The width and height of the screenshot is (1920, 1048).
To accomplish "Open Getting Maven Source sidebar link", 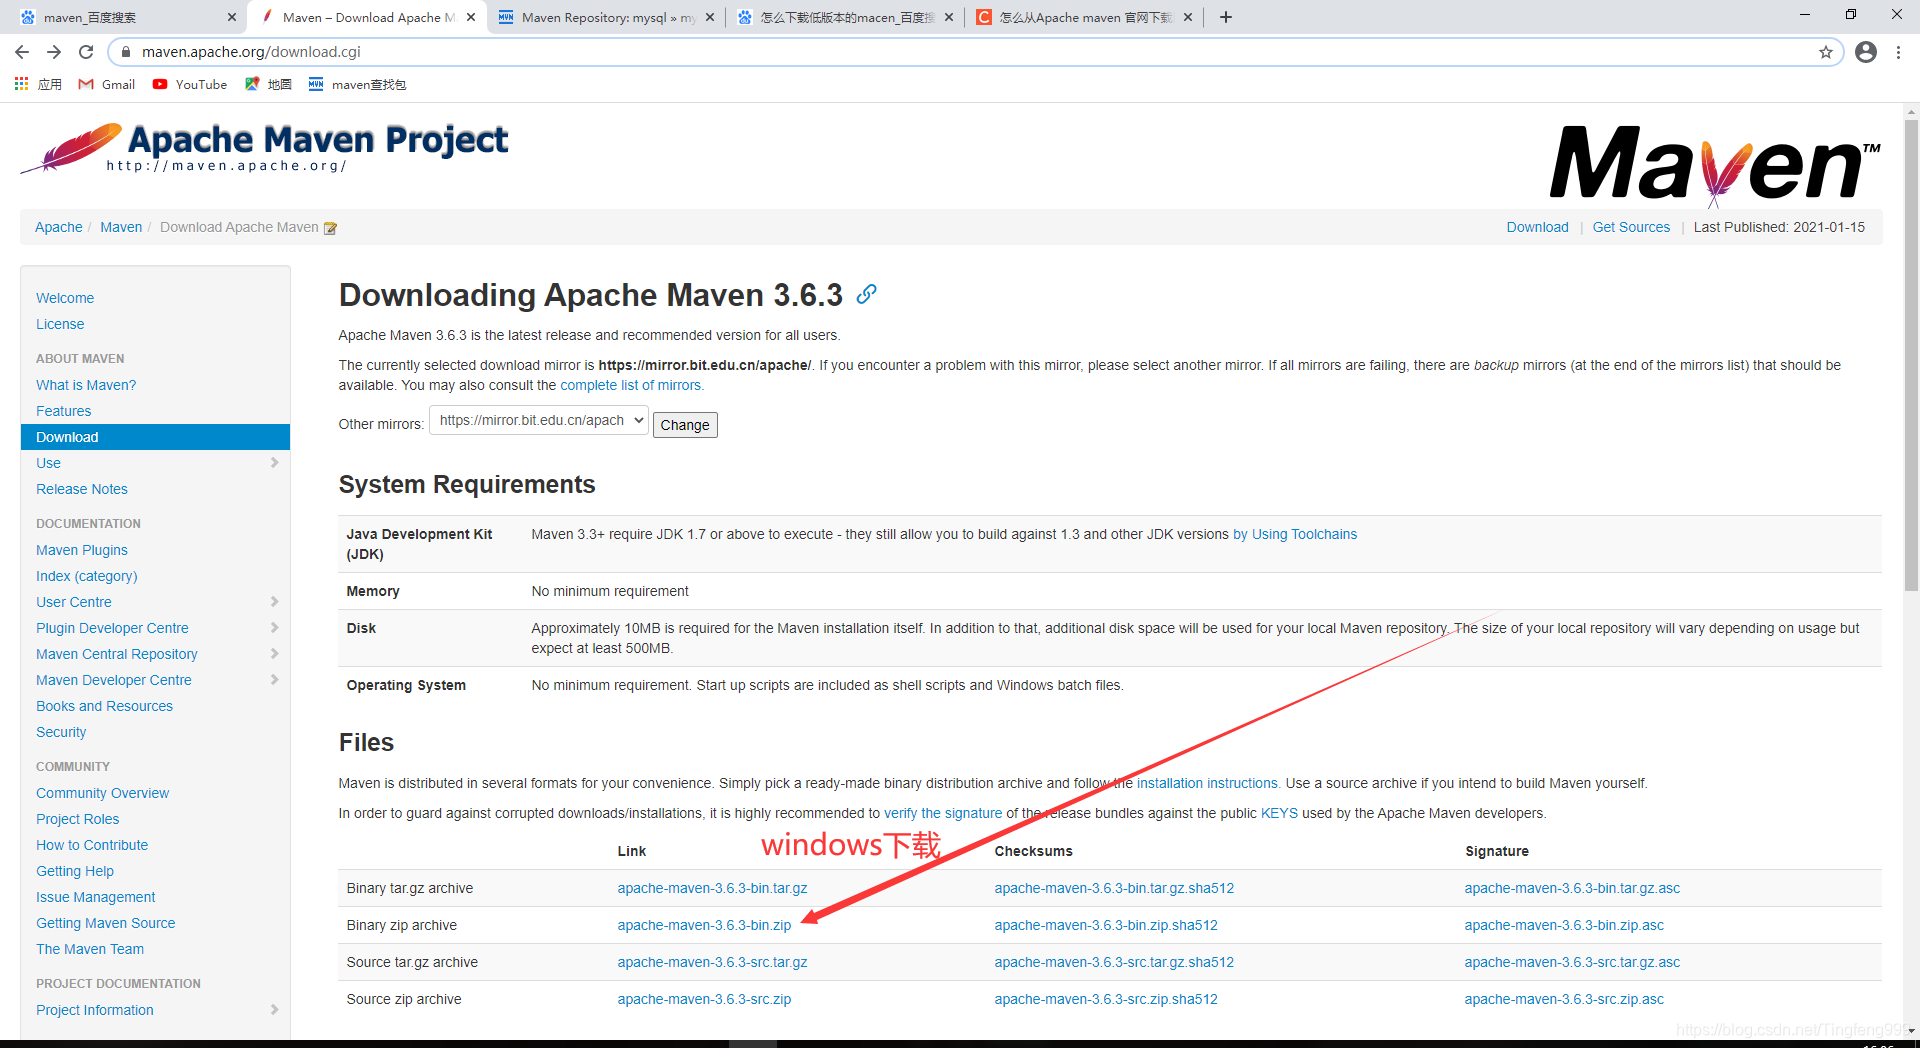I will click(106, 923).
